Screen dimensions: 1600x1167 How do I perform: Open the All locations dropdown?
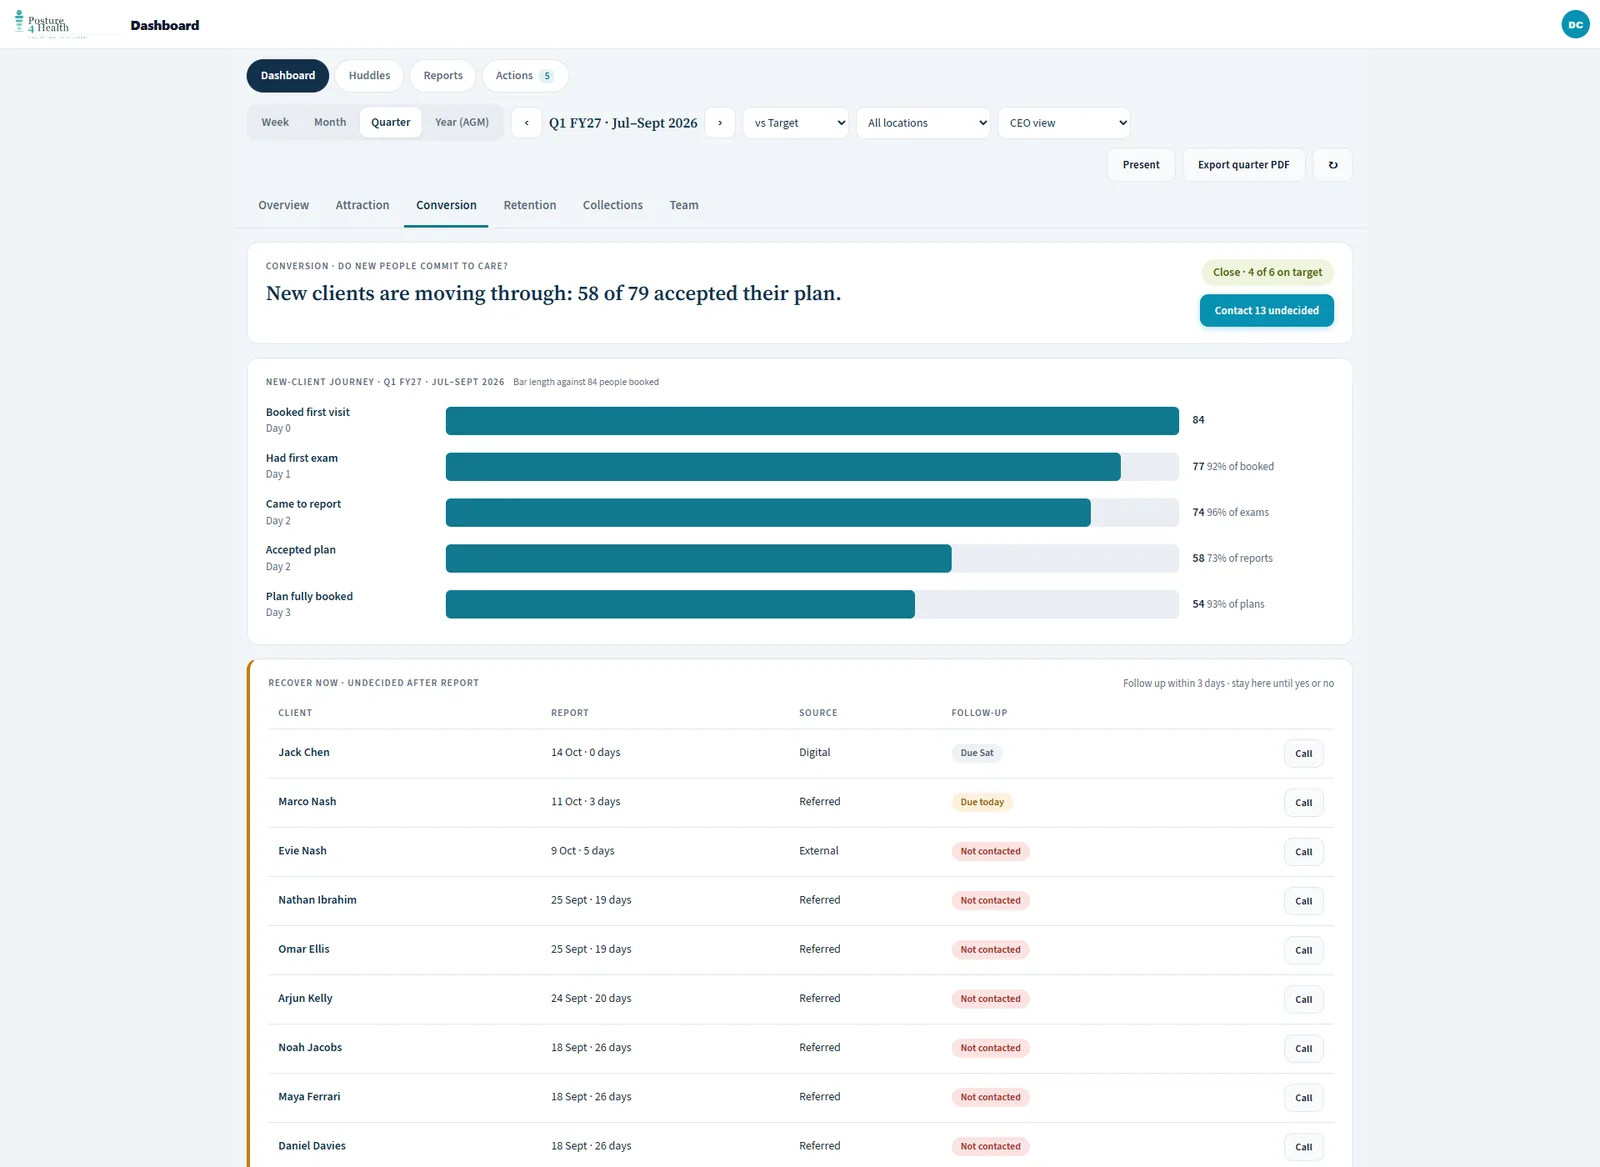tap(923, 123)
